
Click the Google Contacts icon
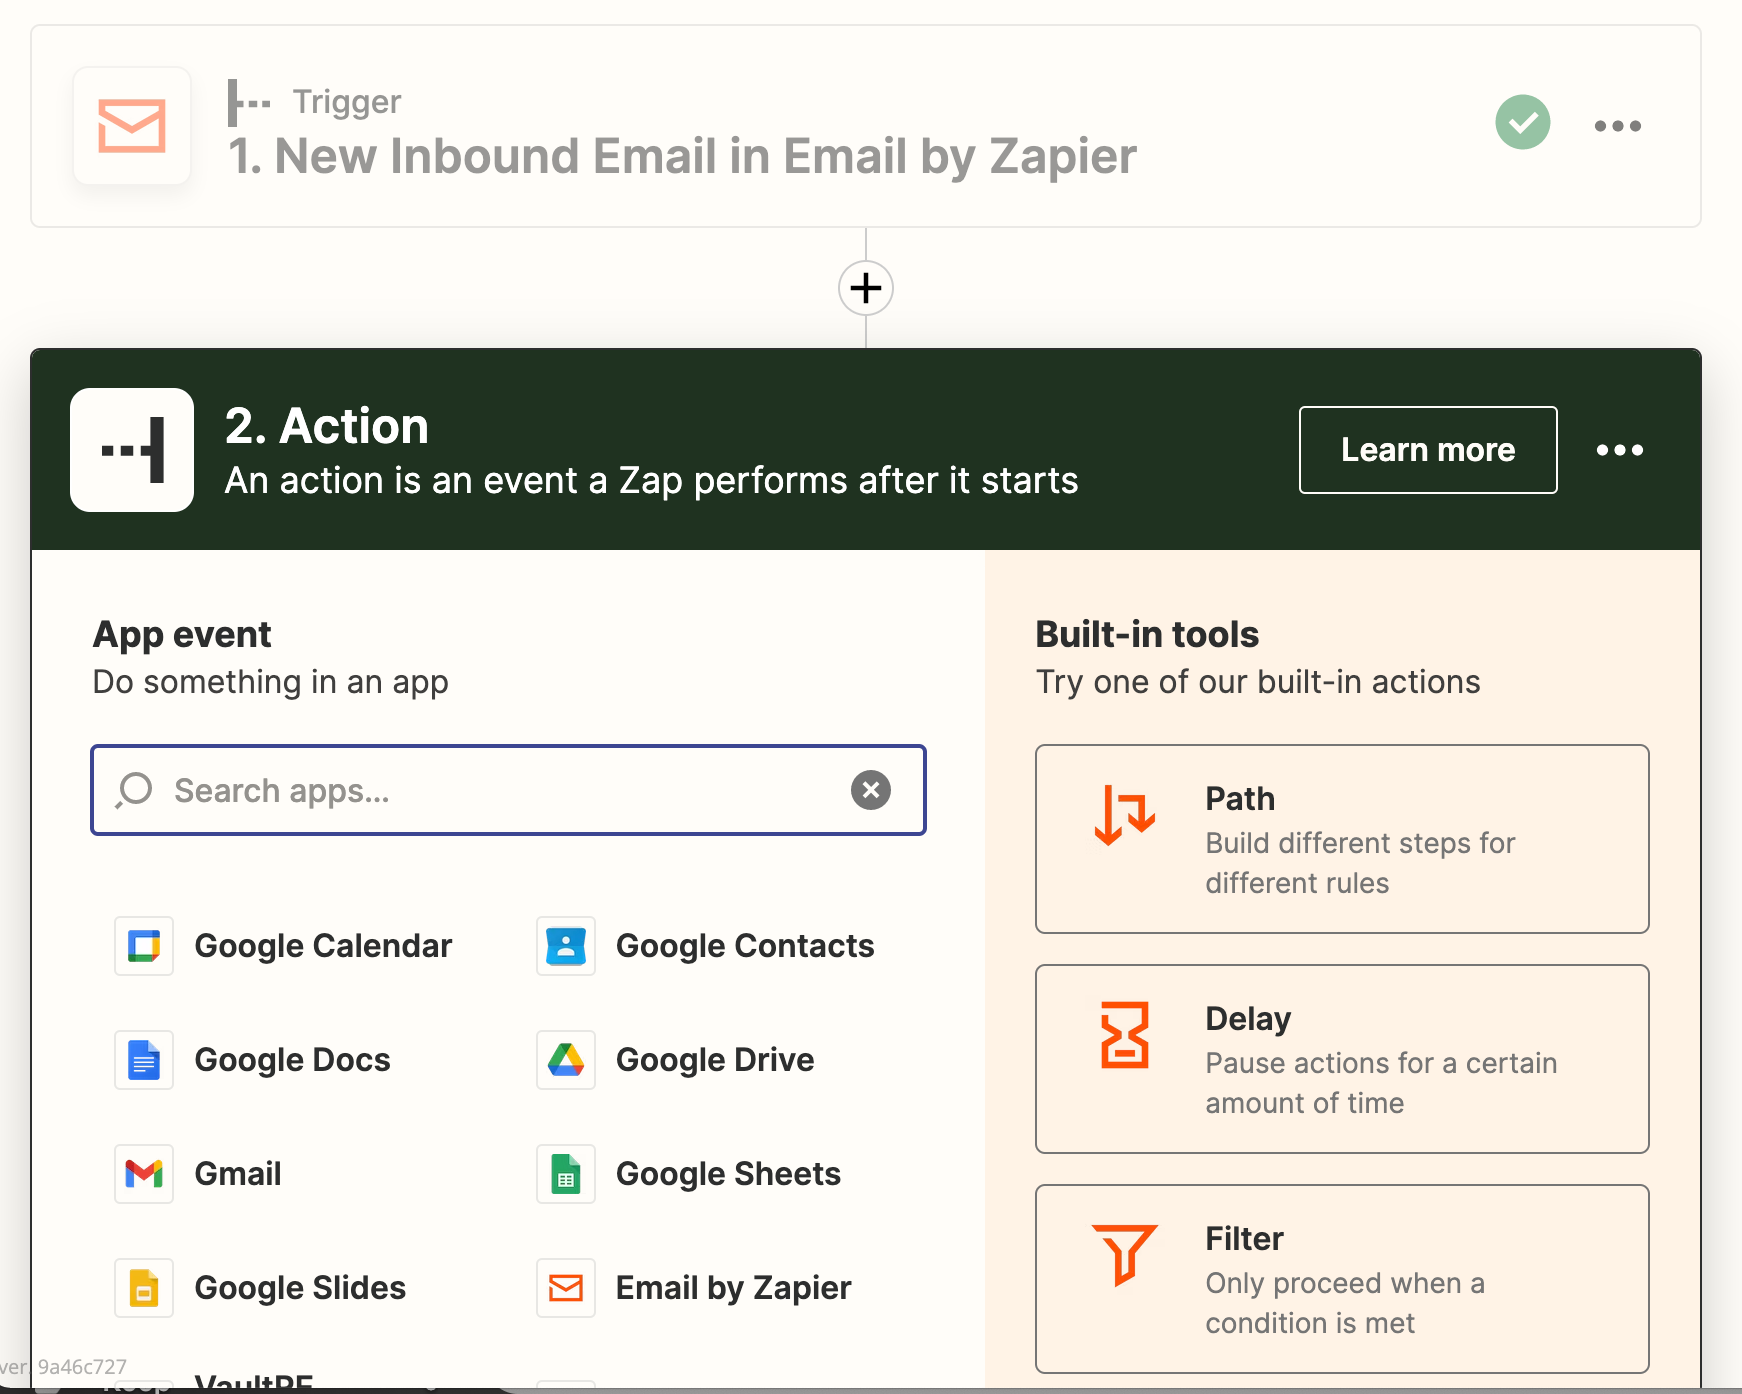[x=566, y=946]
